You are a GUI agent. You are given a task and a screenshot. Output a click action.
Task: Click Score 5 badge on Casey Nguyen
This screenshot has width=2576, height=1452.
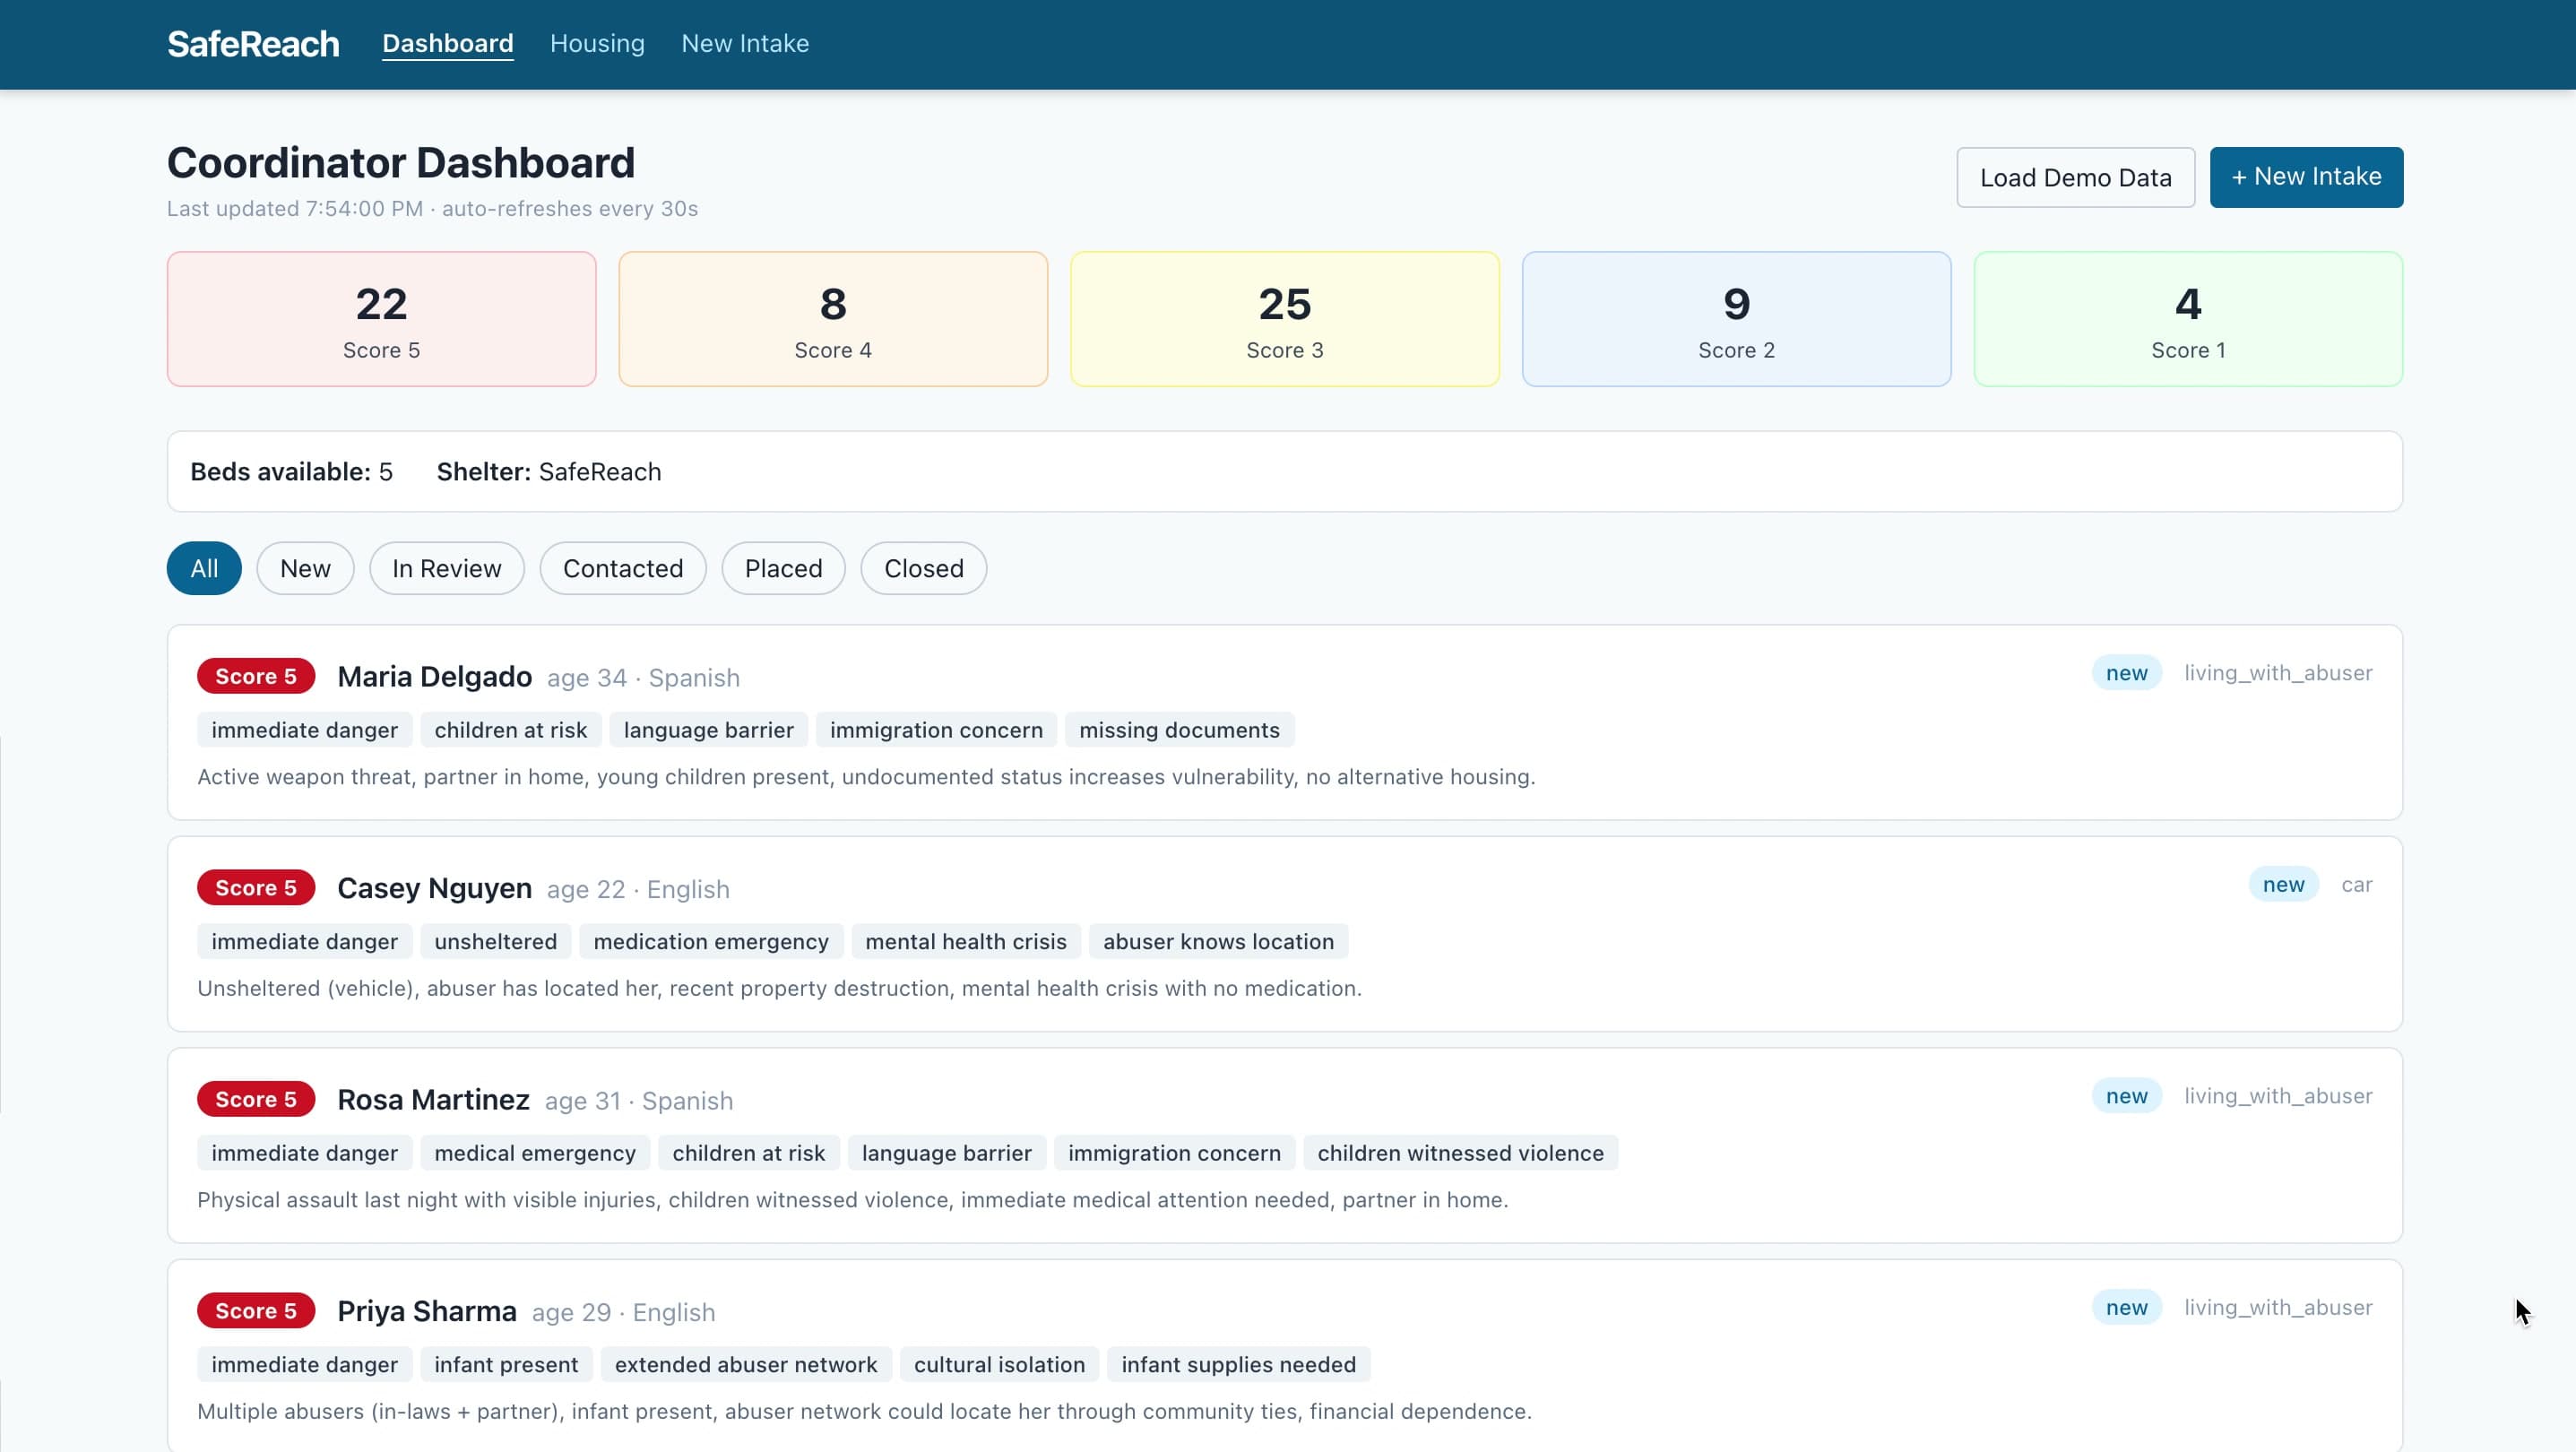click(x=256, y=888)
